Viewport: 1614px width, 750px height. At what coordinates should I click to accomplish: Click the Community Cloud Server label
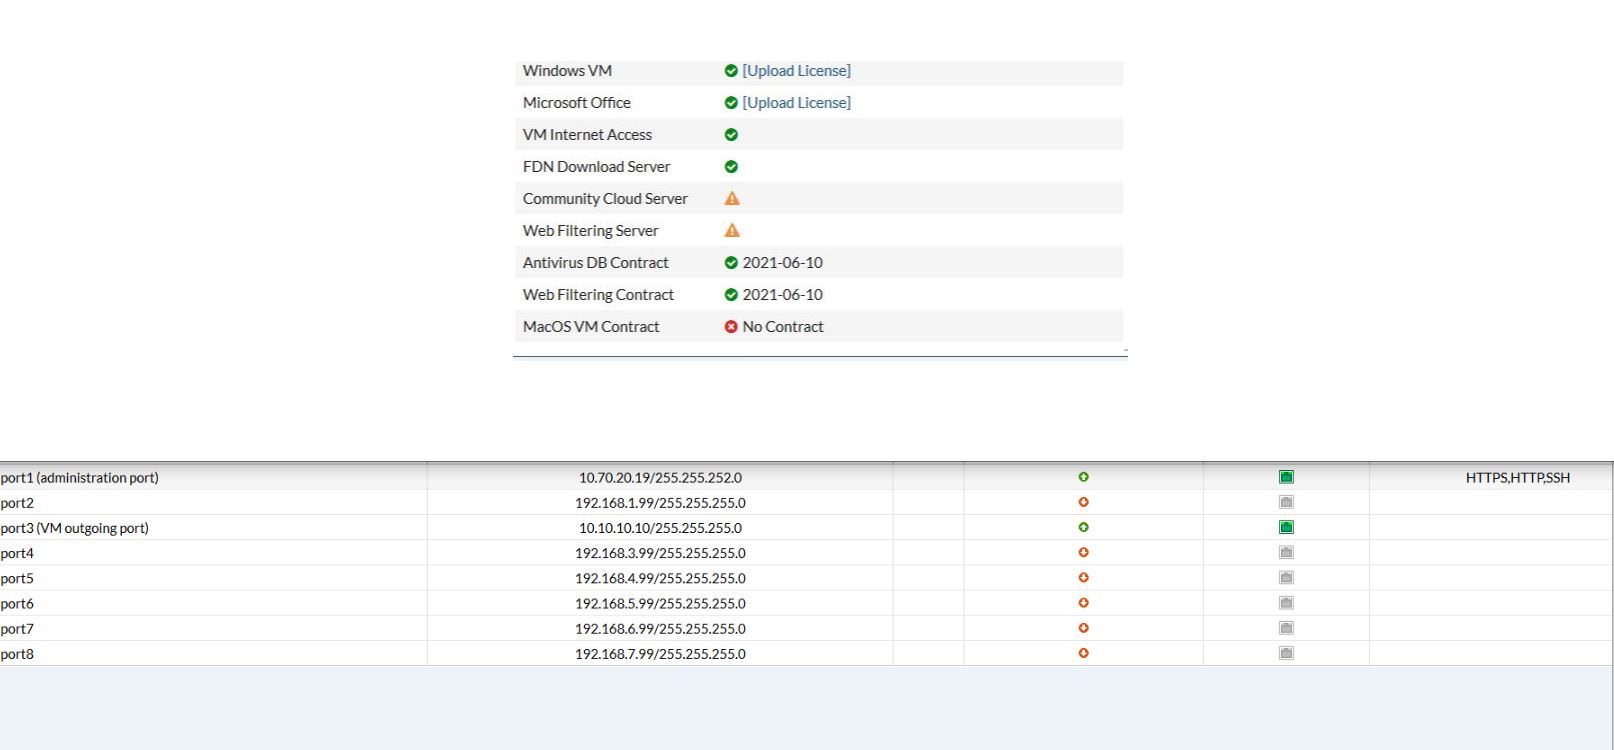click(x=605, y=199)
